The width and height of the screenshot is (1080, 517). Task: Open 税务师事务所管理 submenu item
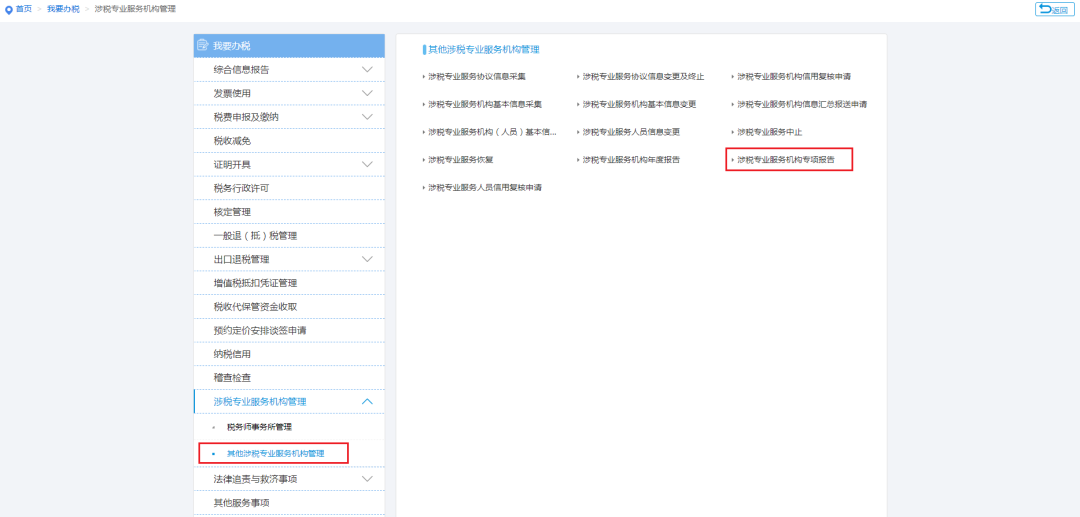259,427
